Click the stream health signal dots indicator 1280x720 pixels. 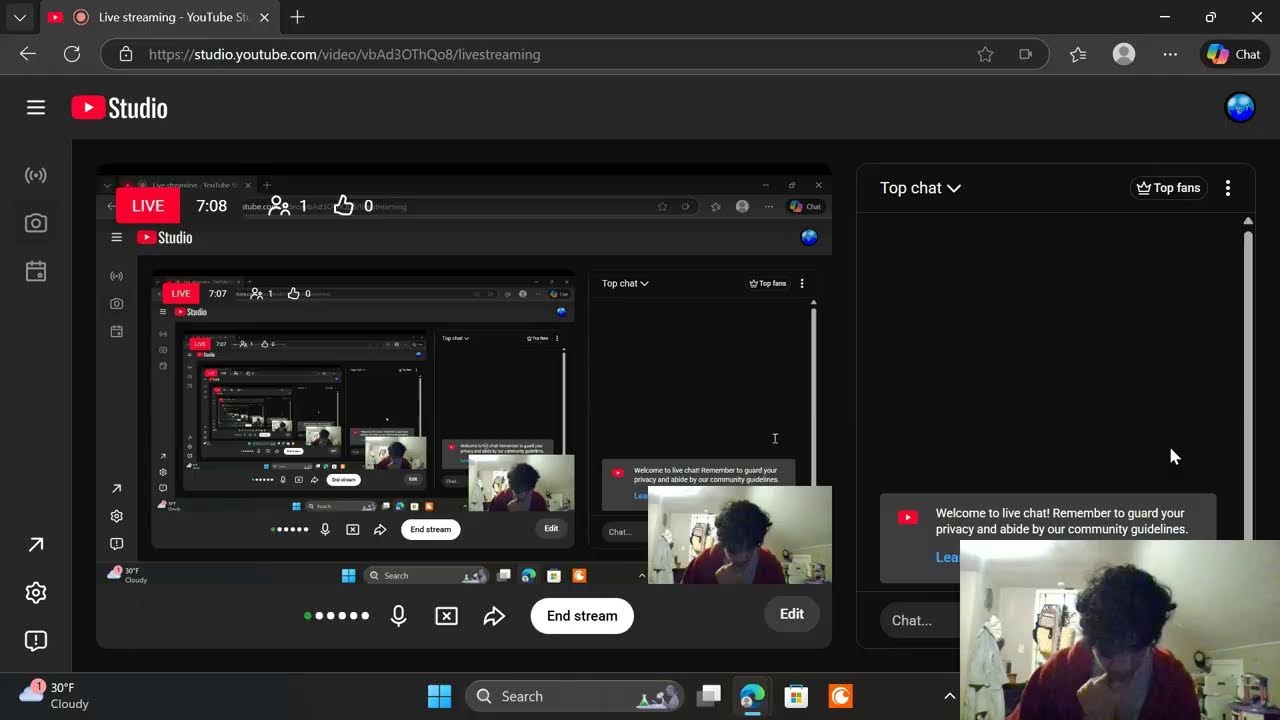click(x=337, y=616)
